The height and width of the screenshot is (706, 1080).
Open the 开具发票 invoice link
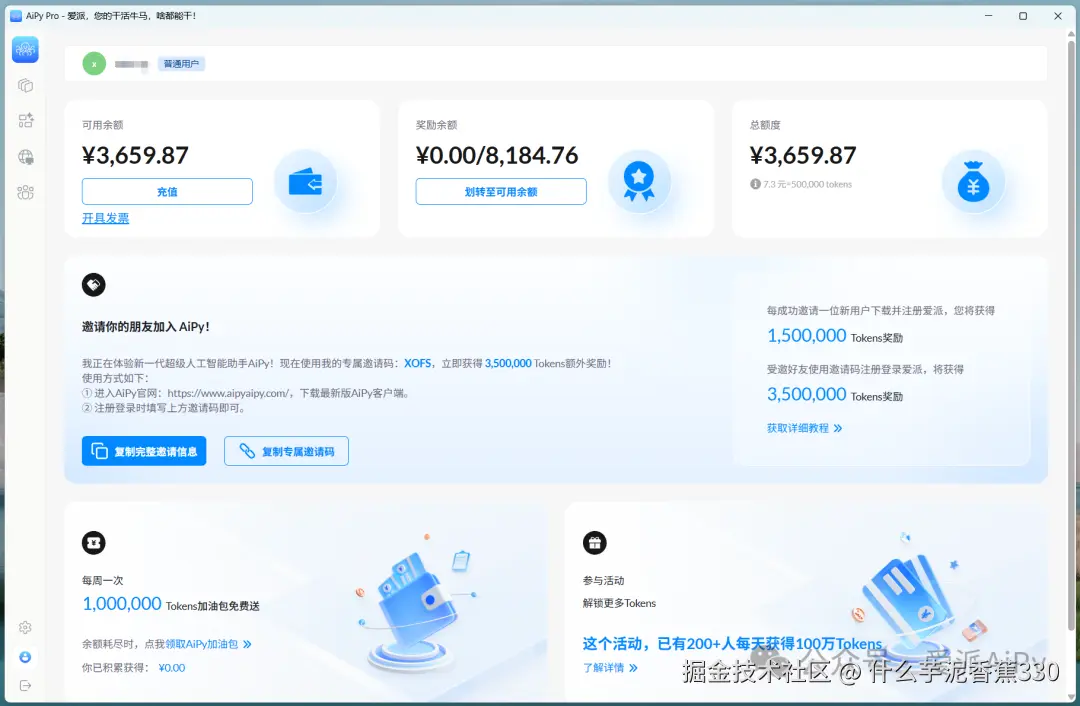pos(105,218)
